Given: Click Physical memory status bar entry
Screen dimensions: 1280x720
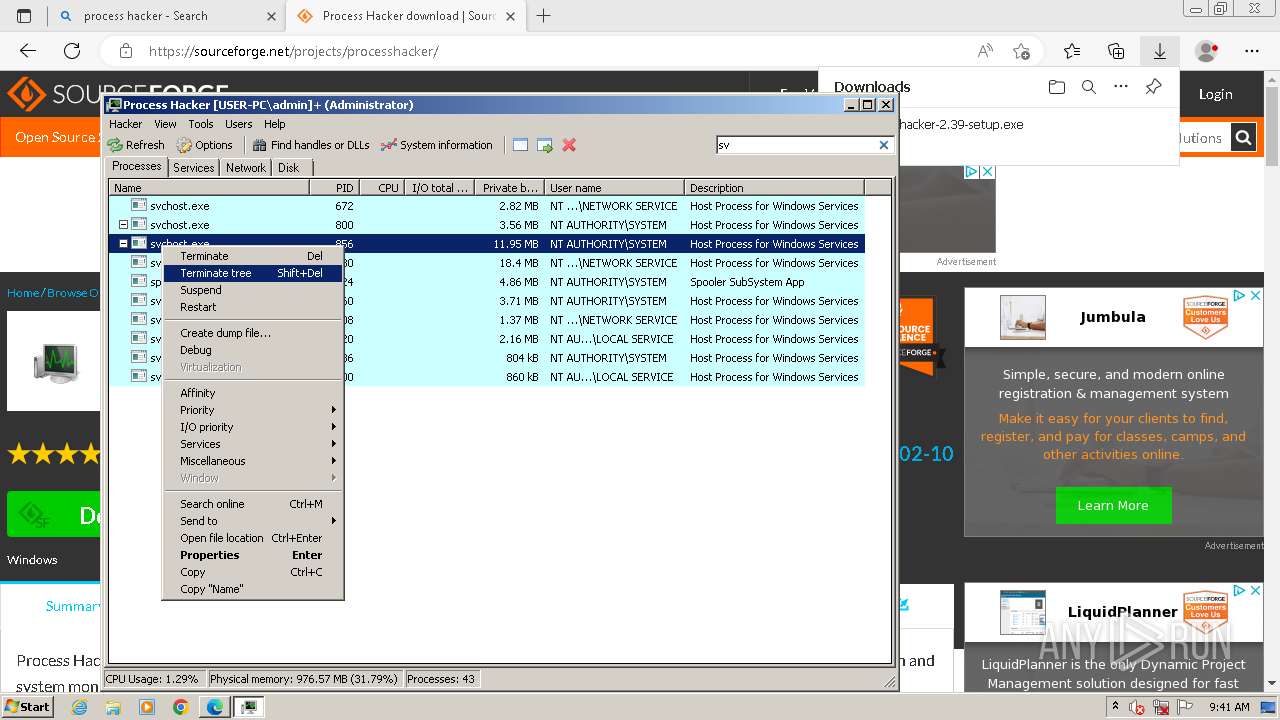Looking at the screenshot, I should click(304, 679).
